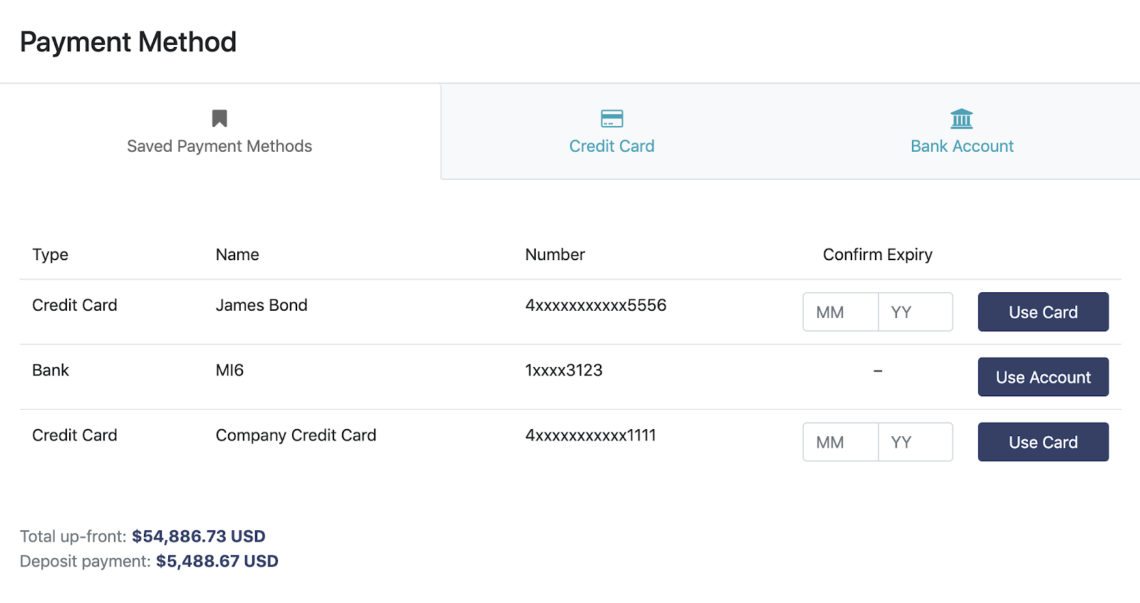Use the James Bond credit card
Viewport: 1140px width, 603px height.
pos(1043,311)
